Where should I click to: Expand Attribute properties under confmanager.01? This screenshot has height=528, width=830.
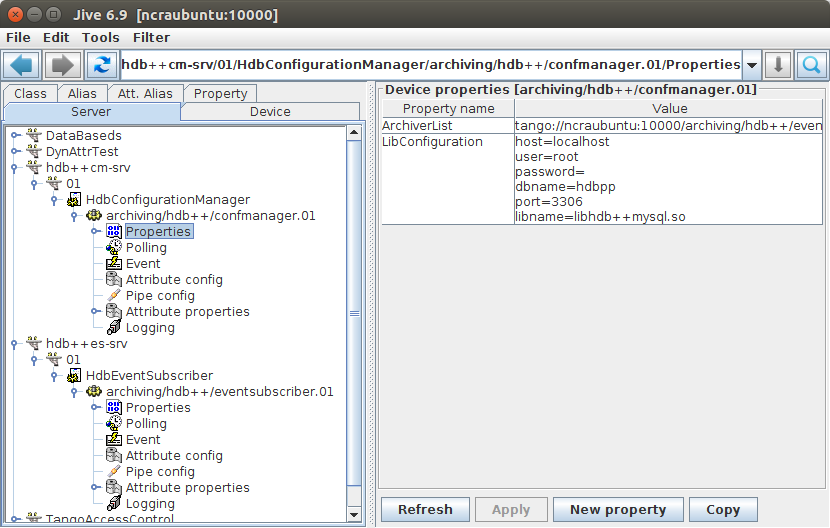94,311
